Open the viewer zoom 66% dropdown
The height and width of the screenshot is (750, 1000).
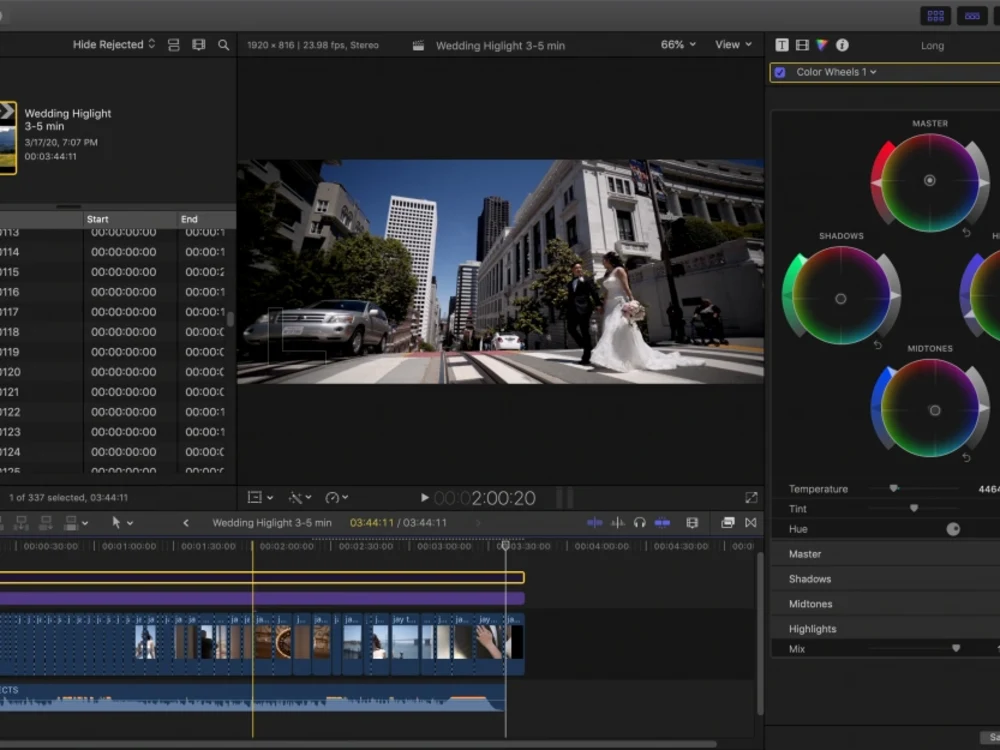tap(678, 45)
